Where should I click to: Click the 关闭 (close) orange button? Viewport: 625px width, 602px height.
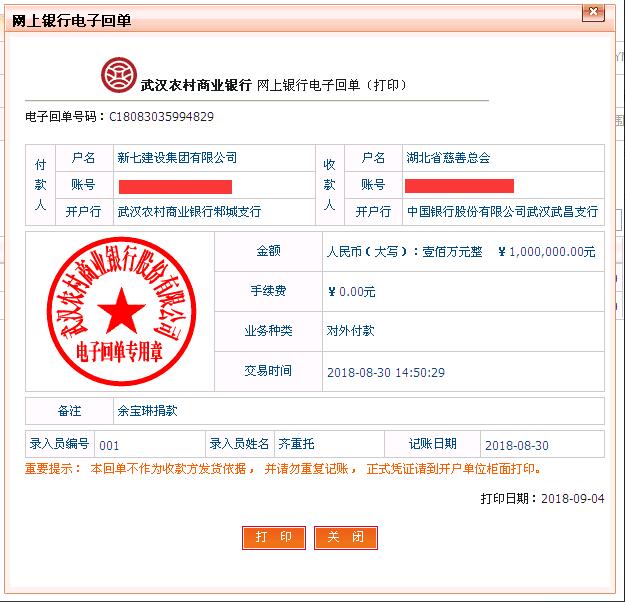pos(346,537)
